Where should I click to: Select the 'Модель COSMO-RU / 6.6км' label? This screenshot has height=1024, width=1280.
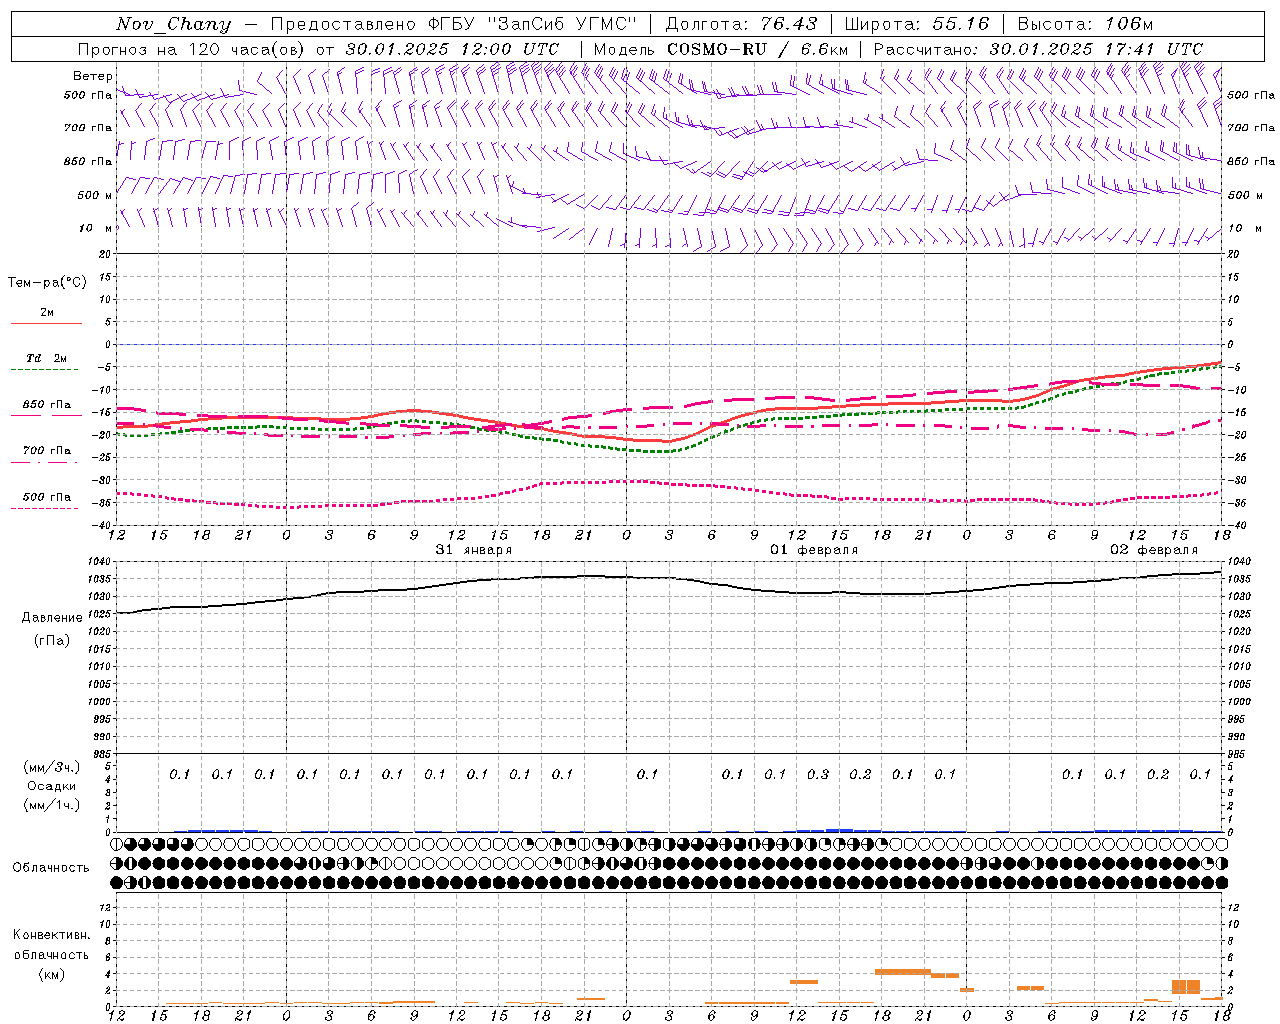[721, 49]
